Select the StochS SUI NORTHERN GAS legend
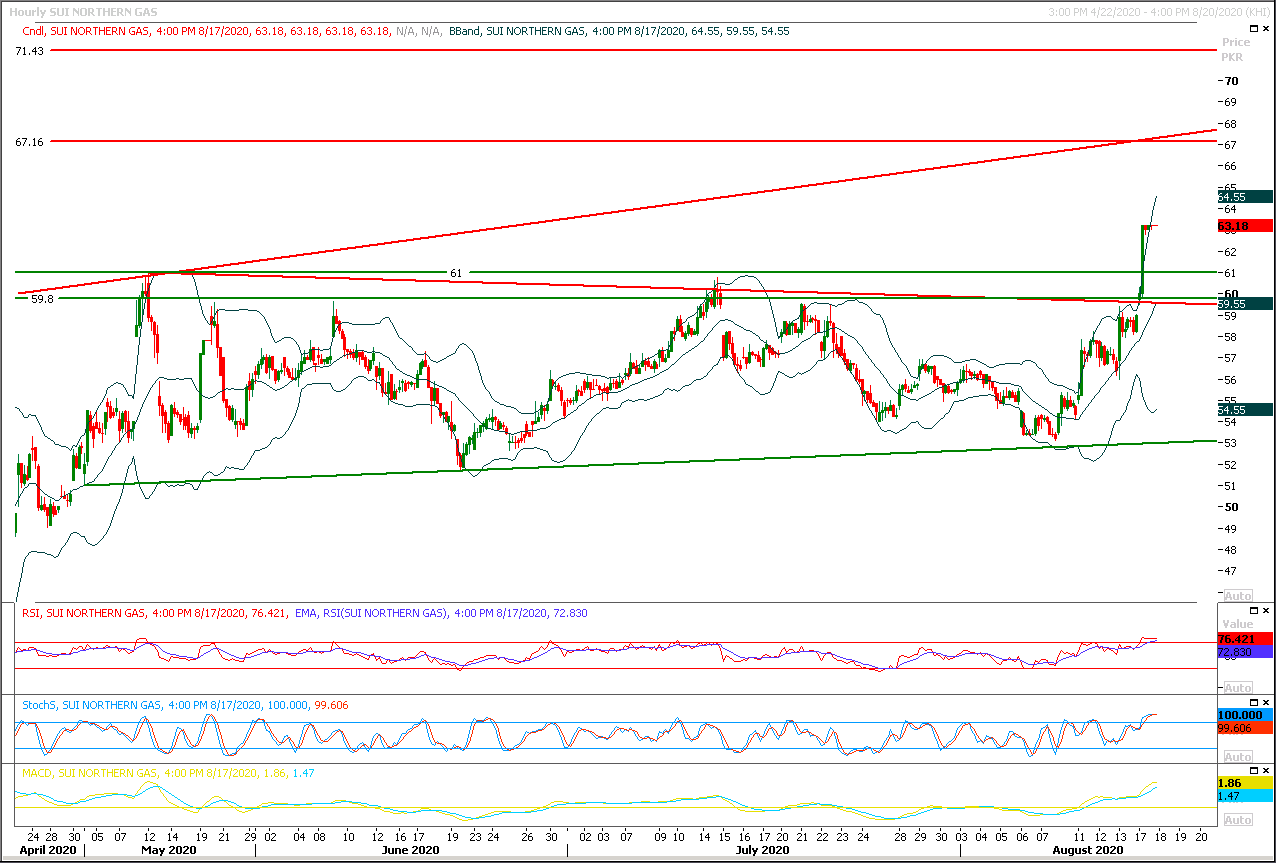This screenshot has width=1276, height=863. [x=185, y=705]
